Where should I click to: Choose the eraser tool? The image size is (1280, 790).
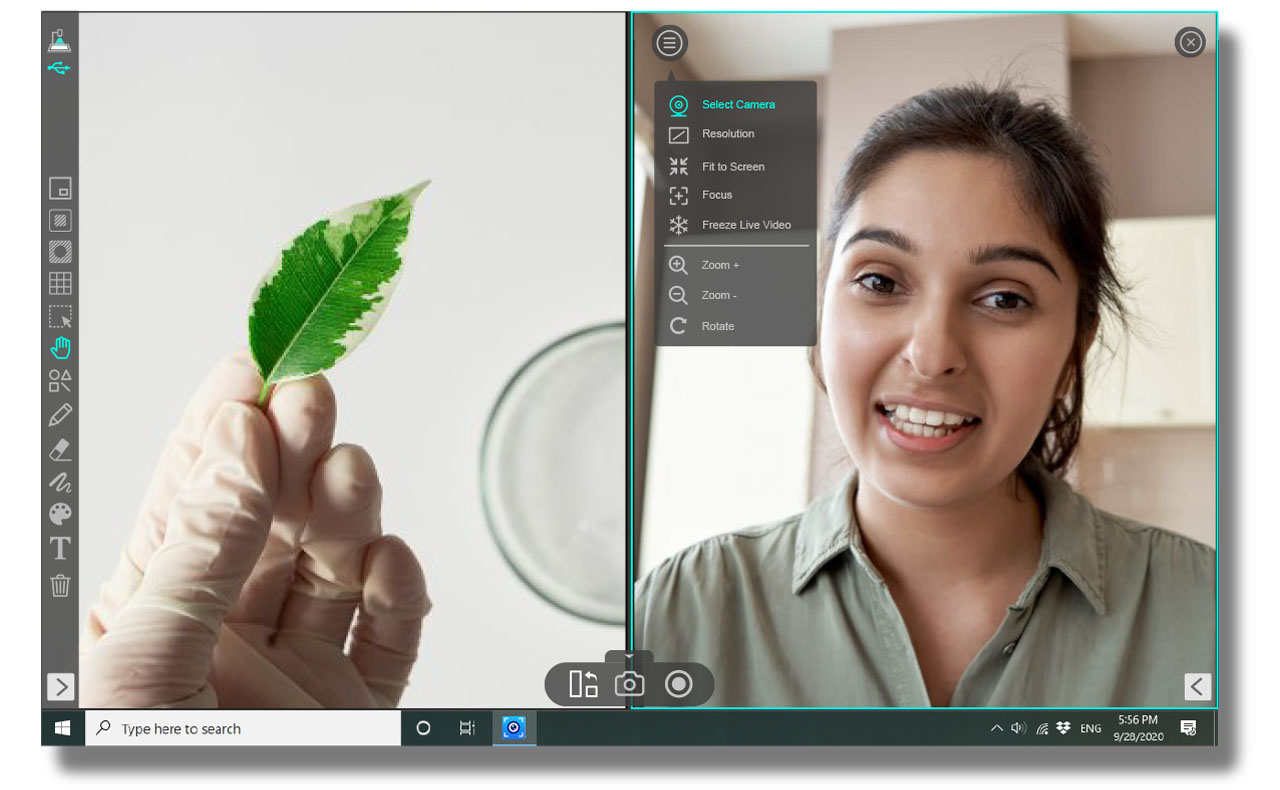[x=60, y=449]
